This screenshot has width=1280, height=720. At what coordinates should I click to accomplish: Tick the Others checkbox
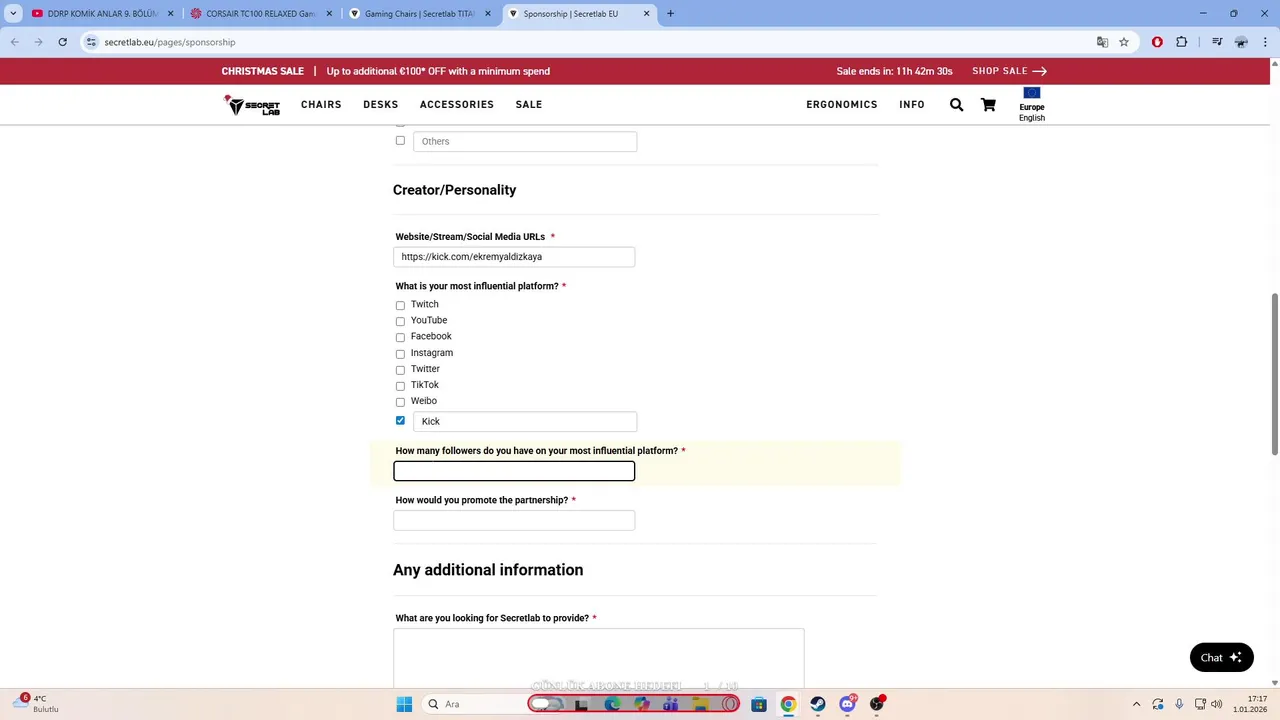coord(400,141)
